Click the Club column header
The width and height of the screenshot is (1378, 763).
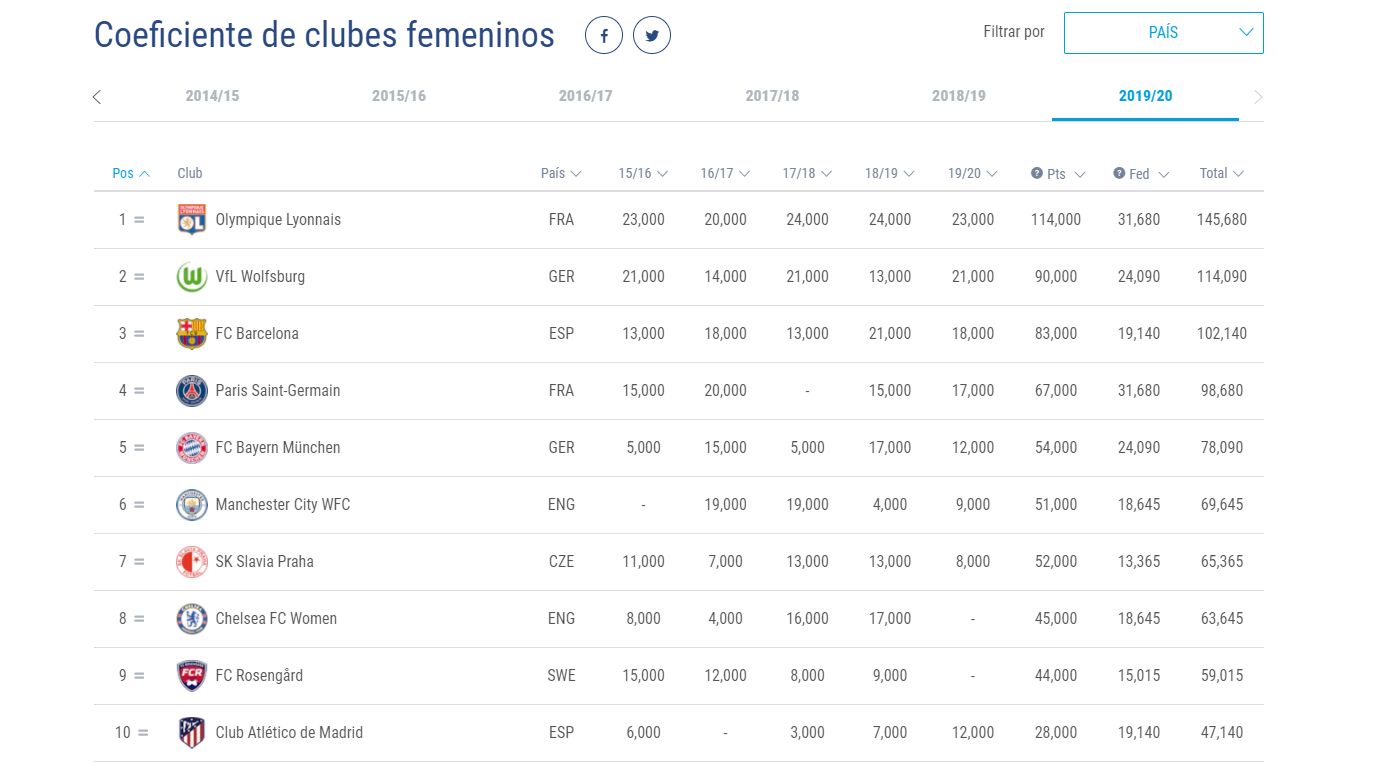tap(190, 173)
